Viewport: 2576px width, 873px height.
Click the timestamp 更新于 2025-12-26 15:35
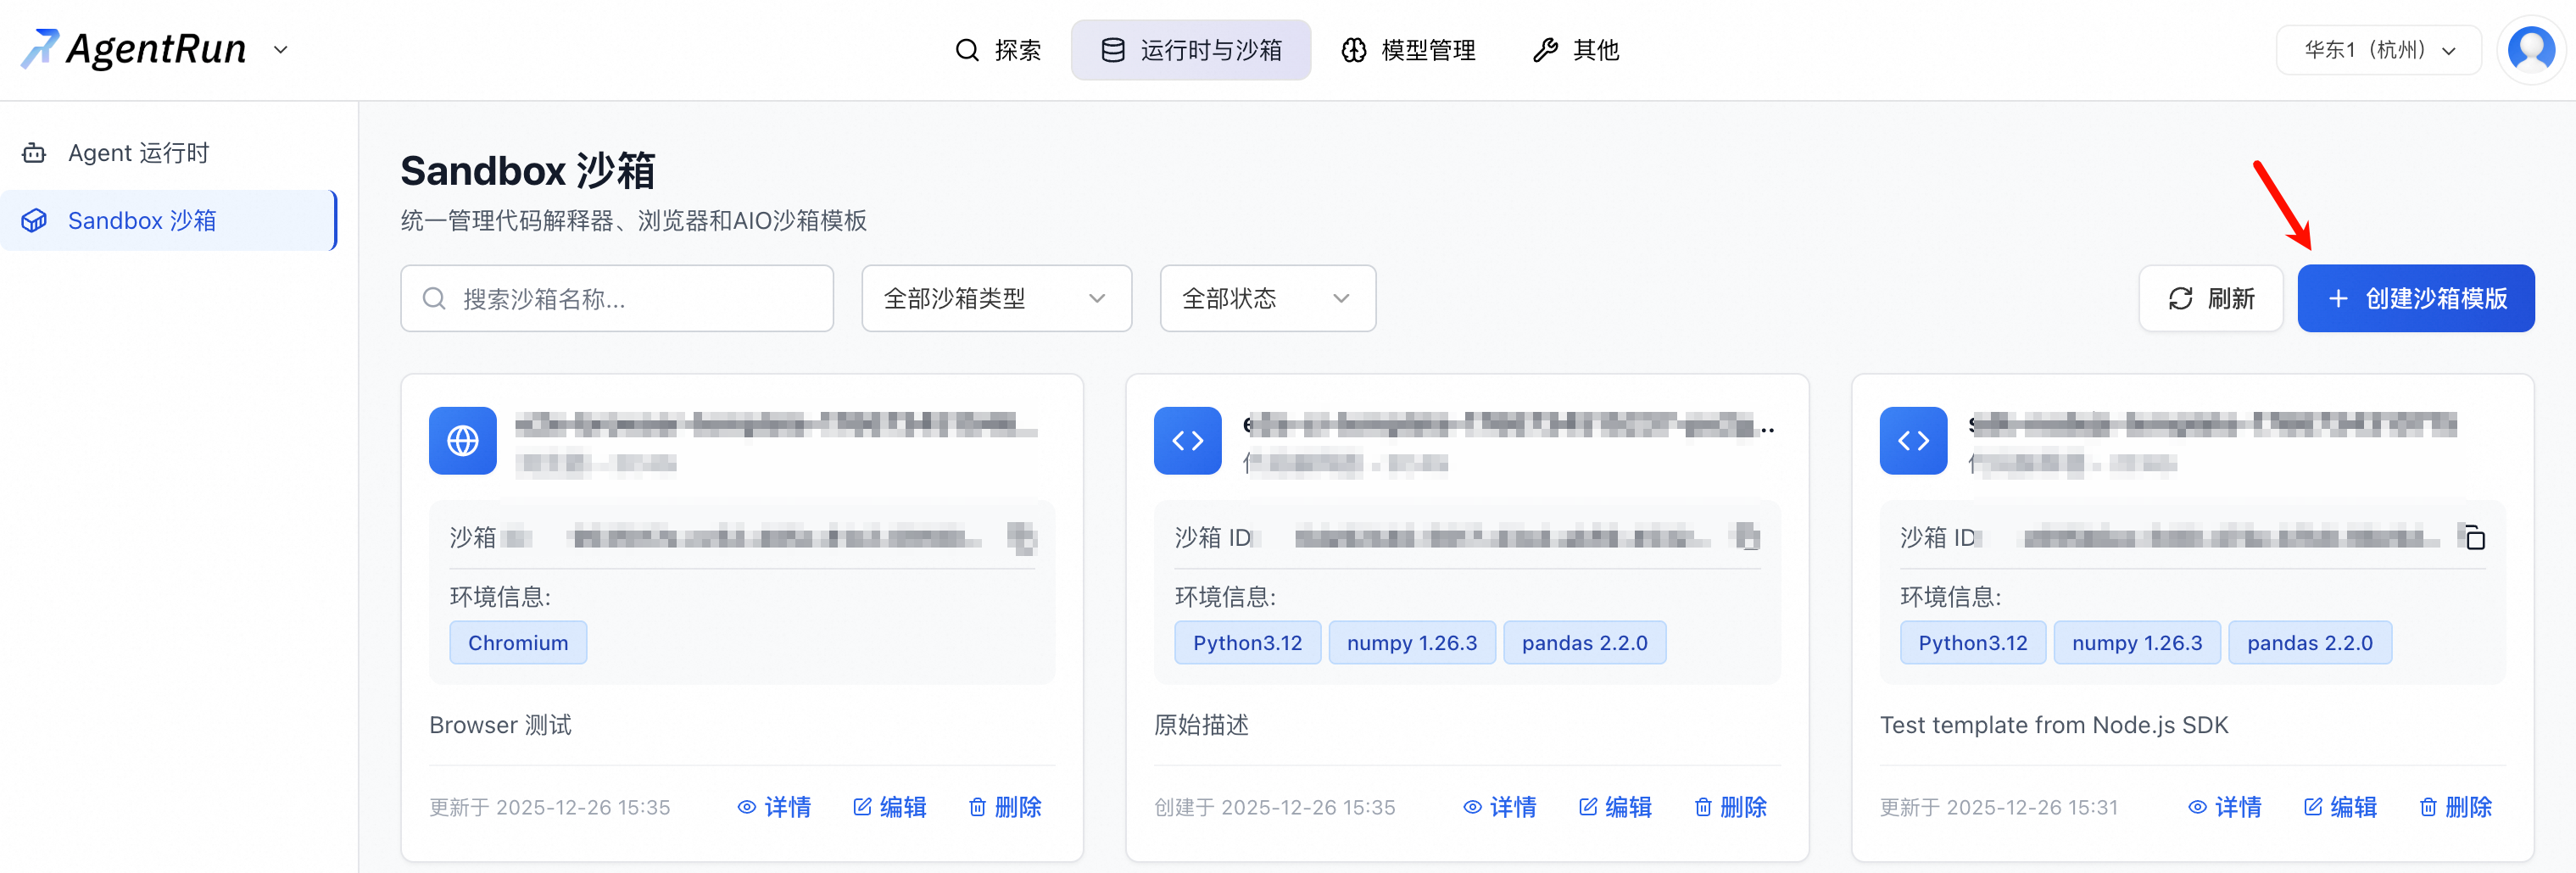550,807
